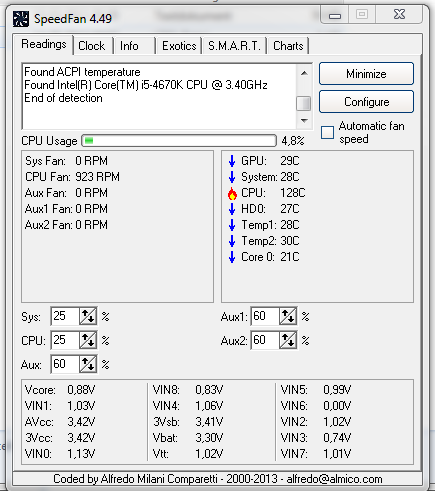Click the Vbat 3,30V reading
This screenshot has width=435, height=491.
pos(188,438)
